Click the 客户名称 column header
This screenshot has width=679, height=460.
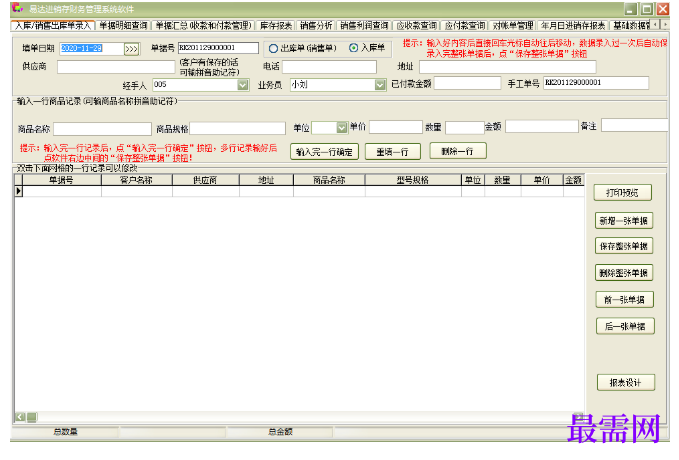[x=137, y=180]
